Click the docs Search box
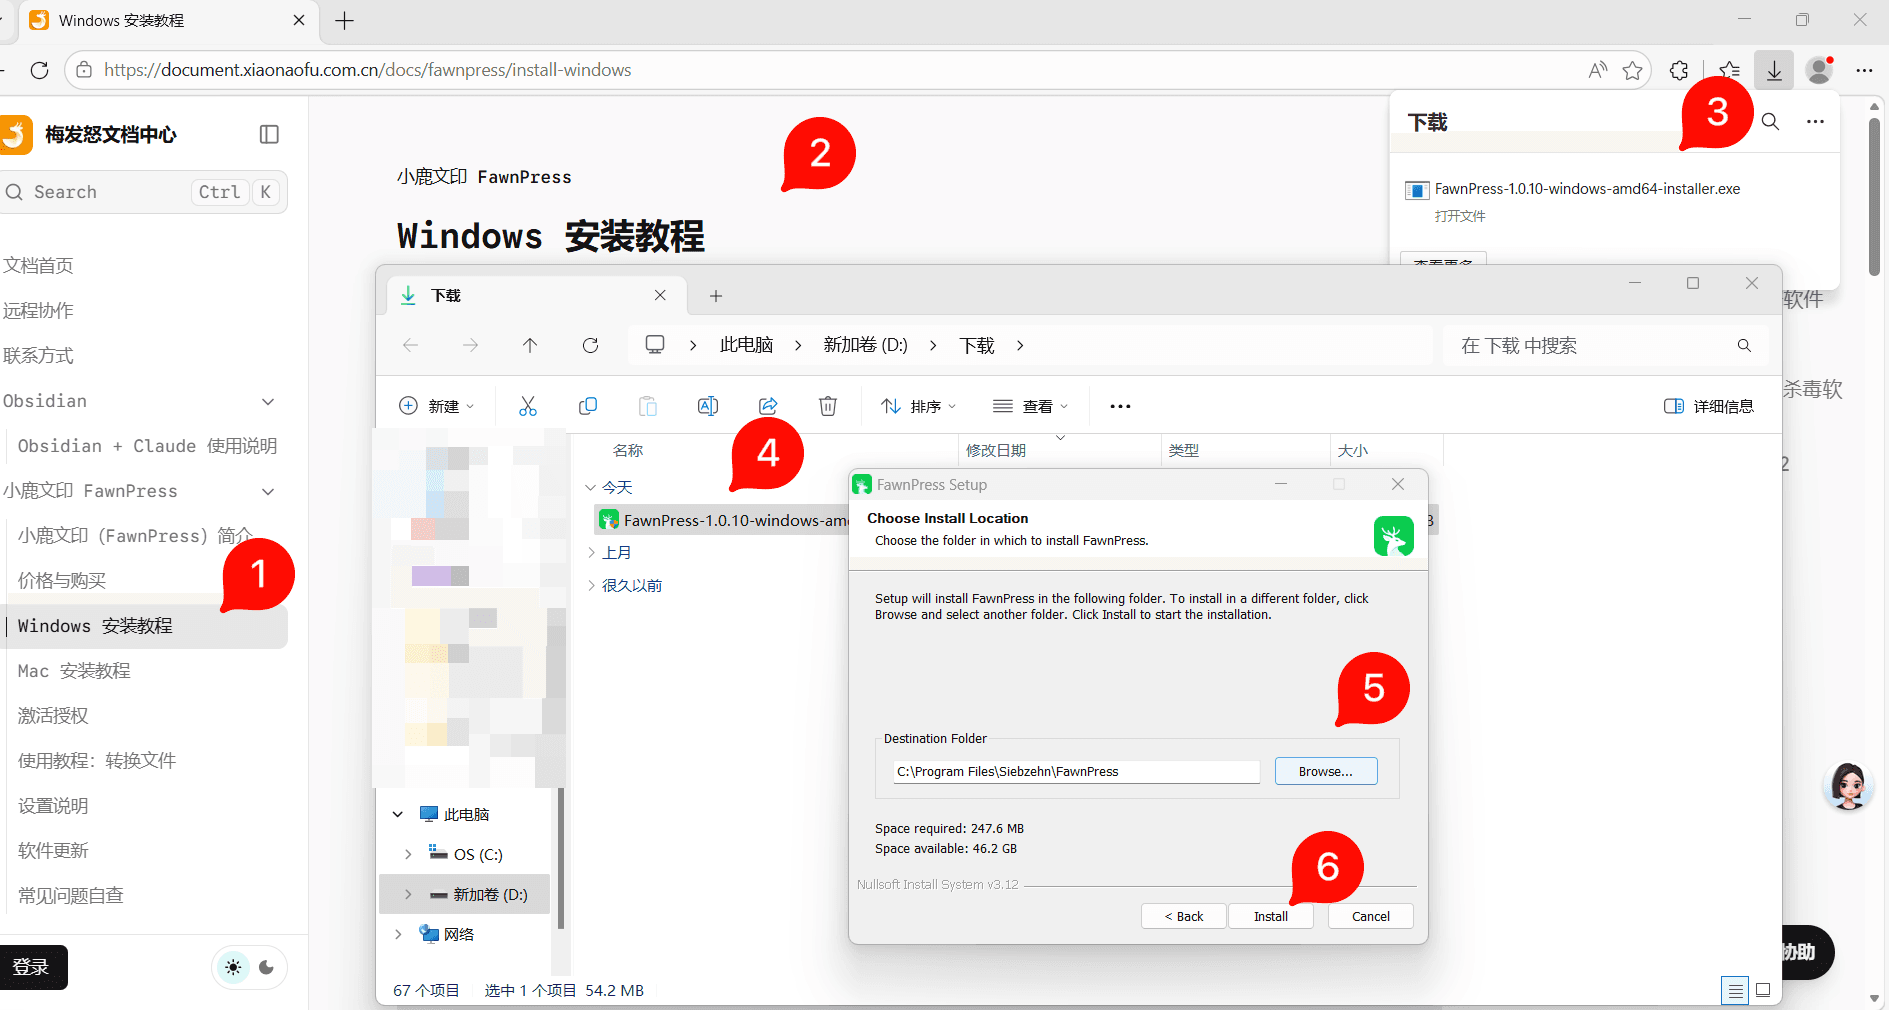This screenshot has height=1010, width=1889. coord(142,192)
